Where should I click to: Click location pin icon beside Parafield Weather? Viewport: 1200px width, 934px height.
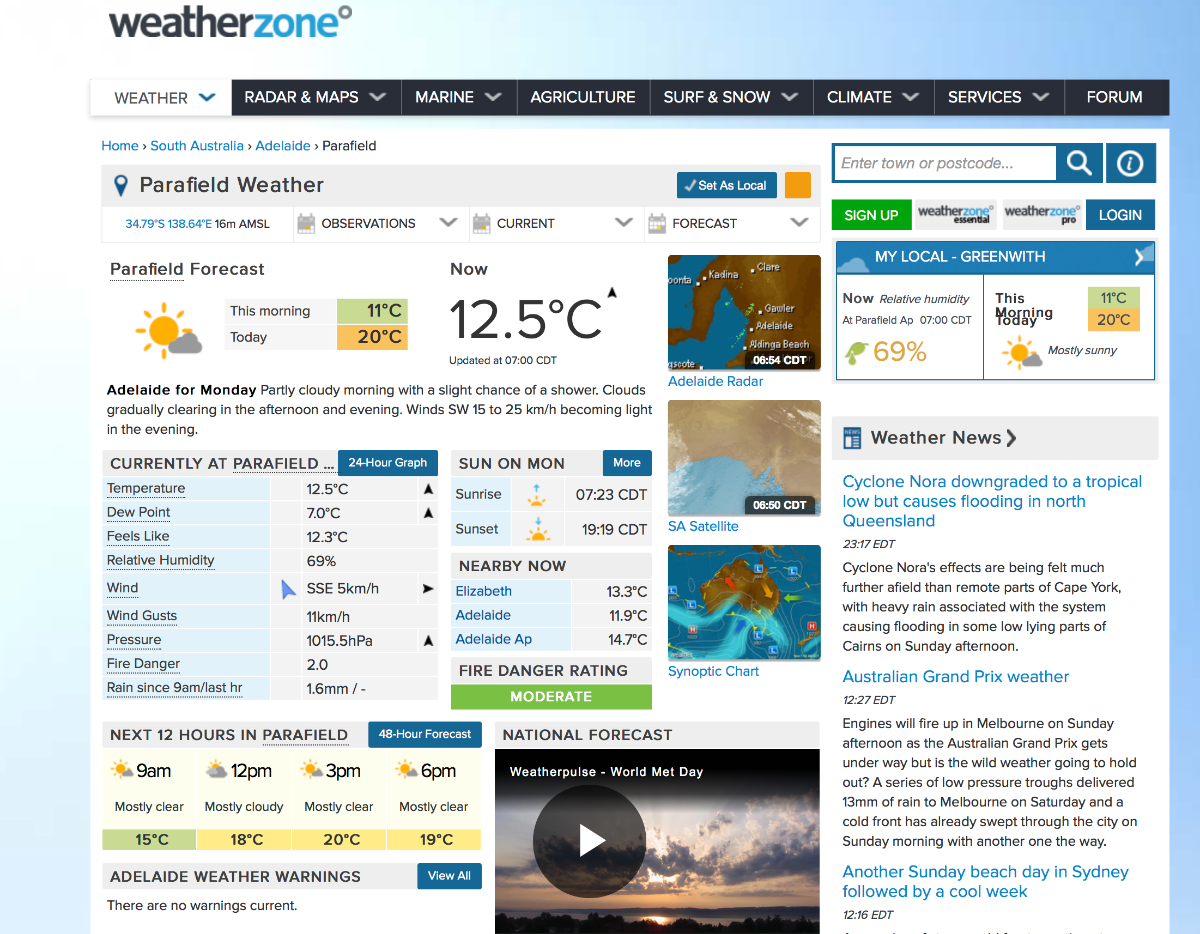pyautogui.click(x=121, y=186)
